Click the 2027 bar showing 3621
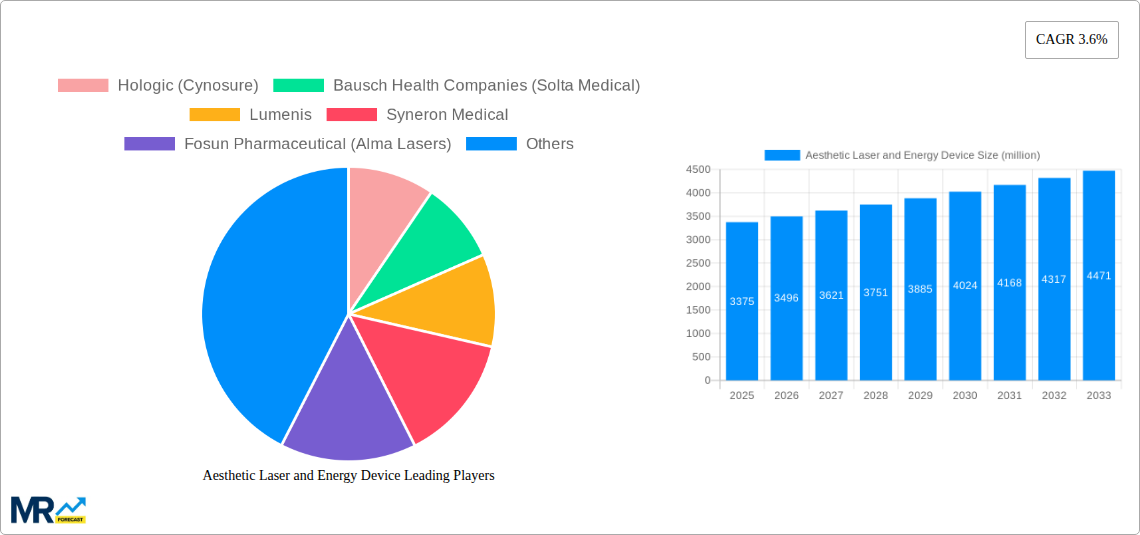1140x535 pixels. tap(831, 295)
